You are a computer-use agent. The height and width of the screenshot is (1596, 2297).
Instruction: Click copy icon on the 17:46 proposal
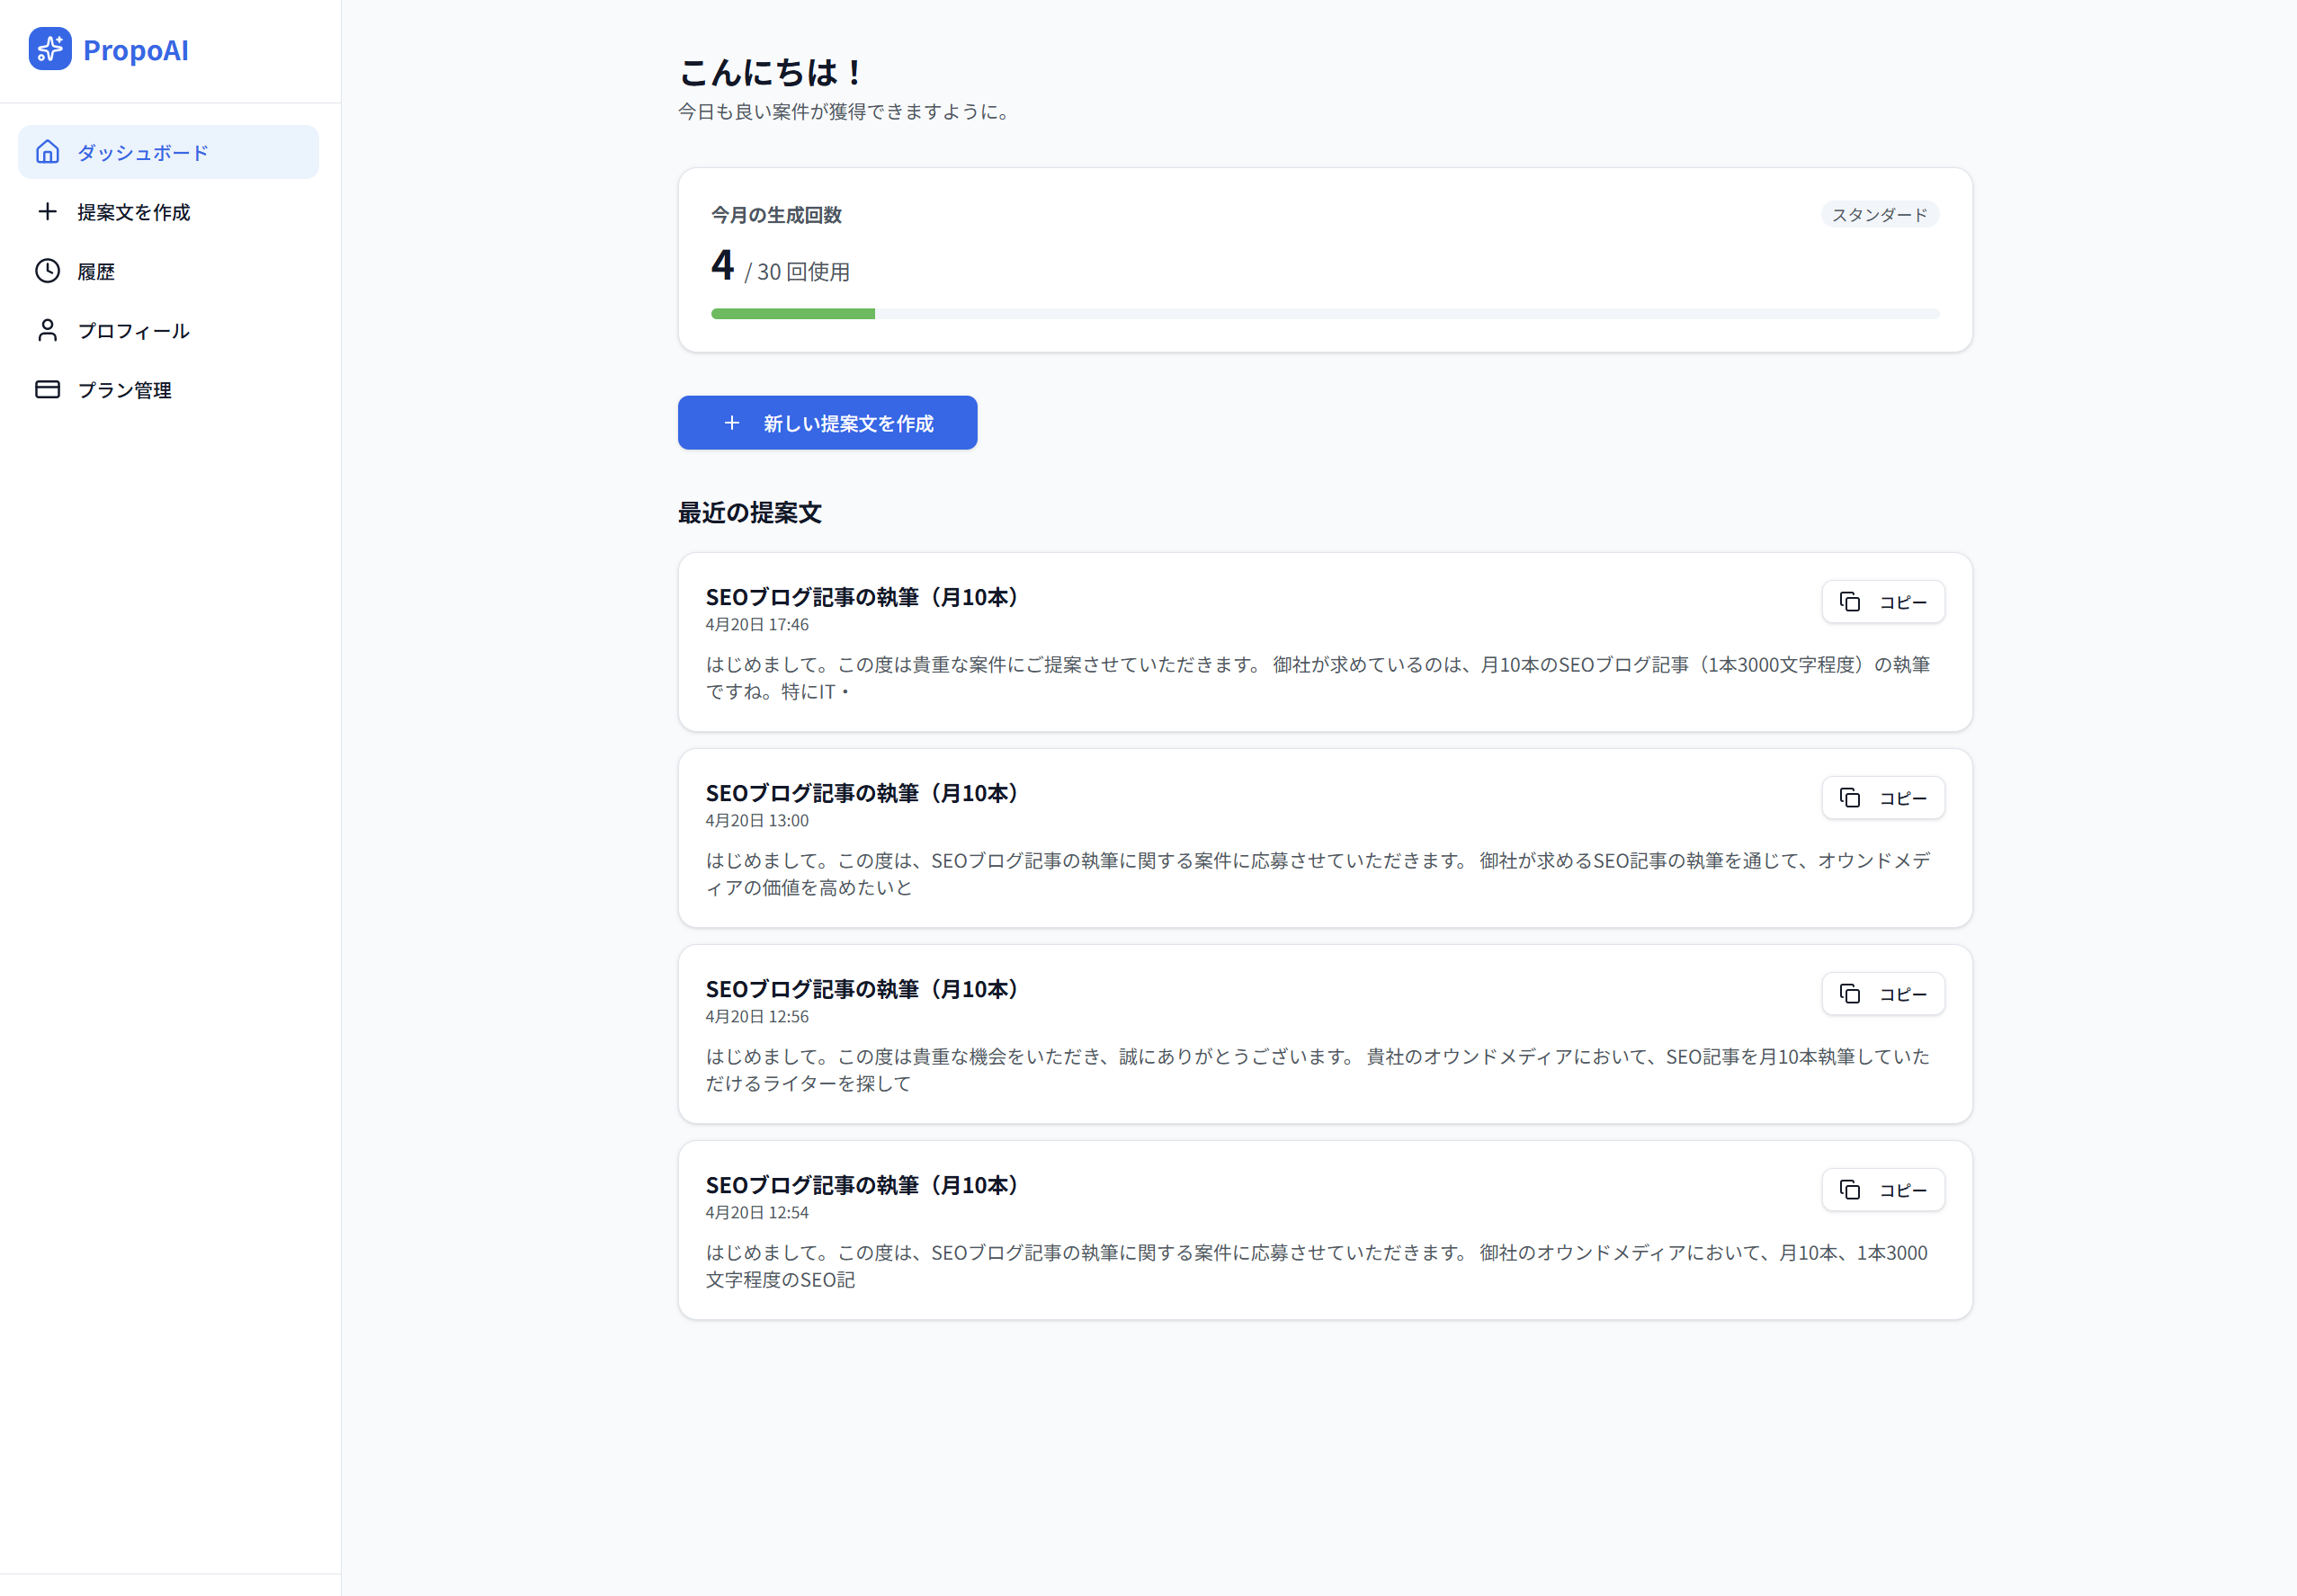point(1850,602)
